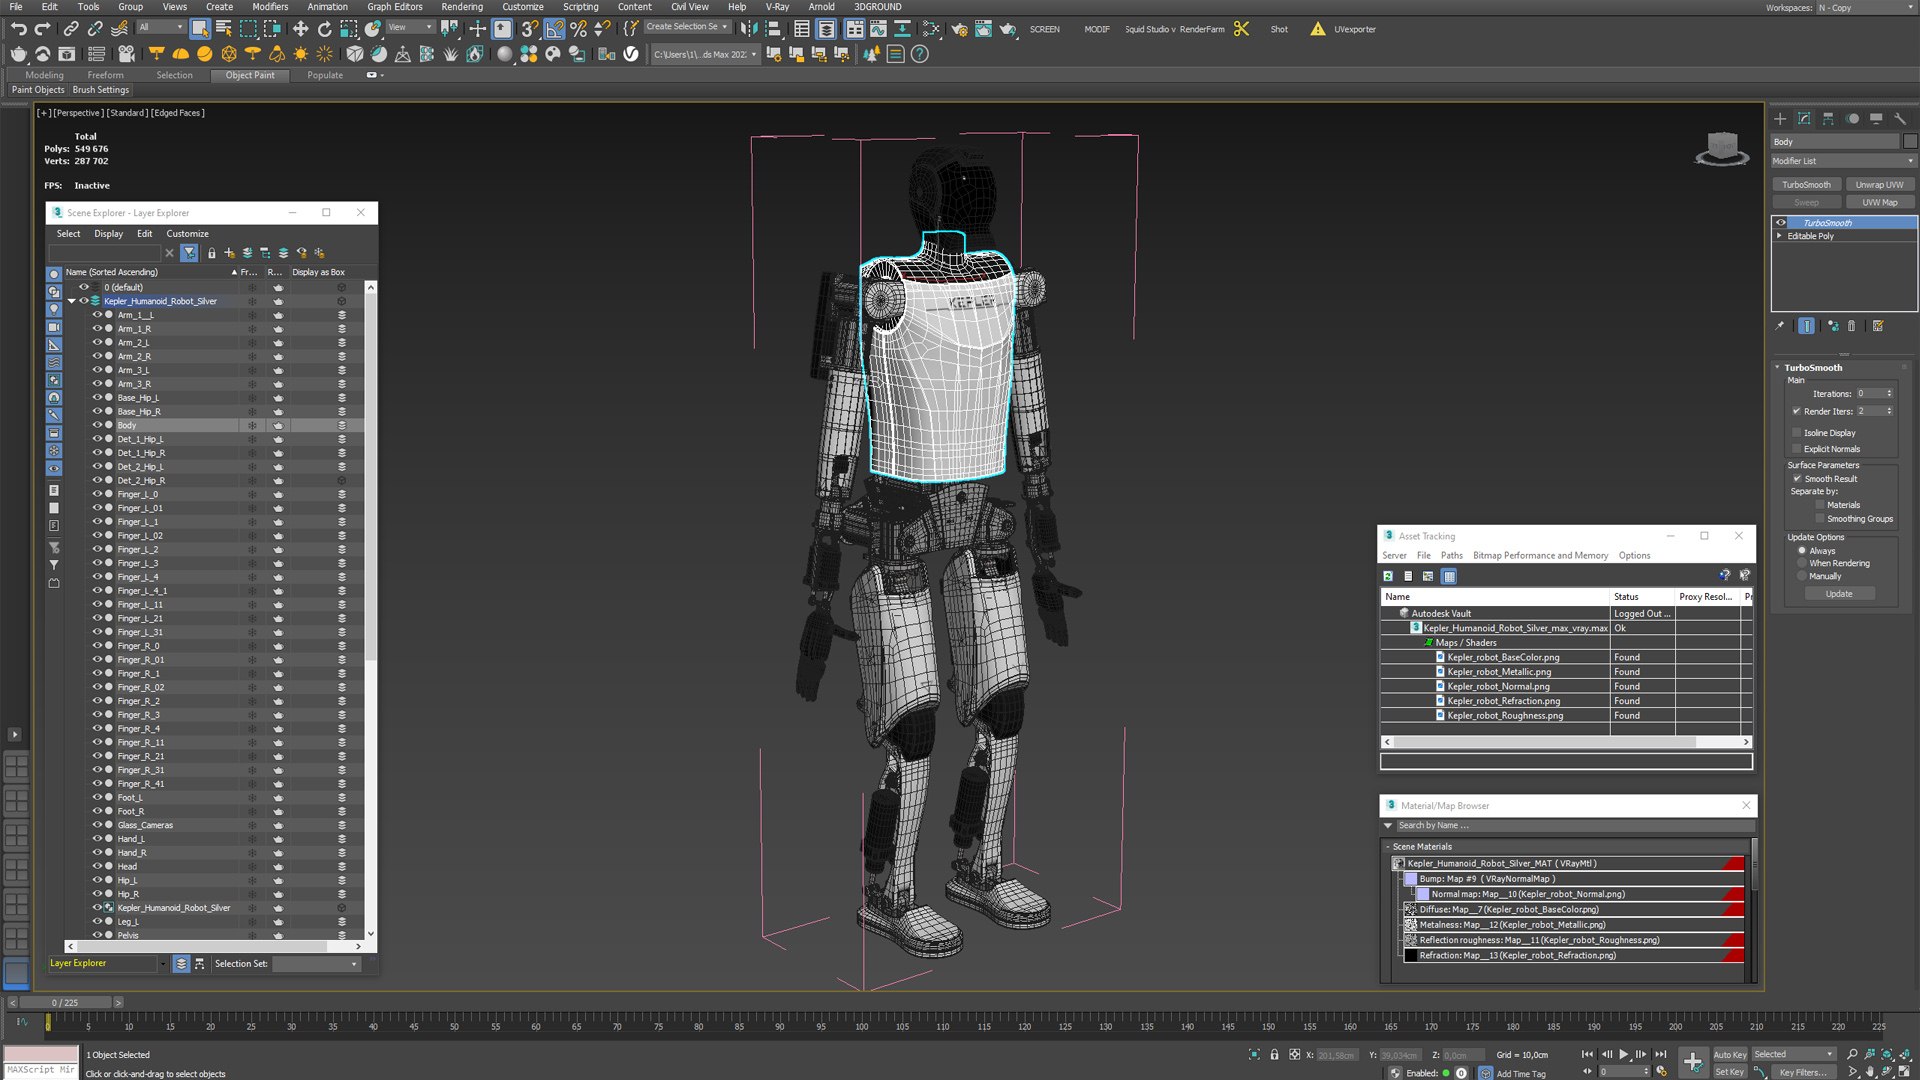Image resolution: width=1920 pixels, height=1080 pixels.
Task: Open the Rendering menu
Action: coord(461,7)
